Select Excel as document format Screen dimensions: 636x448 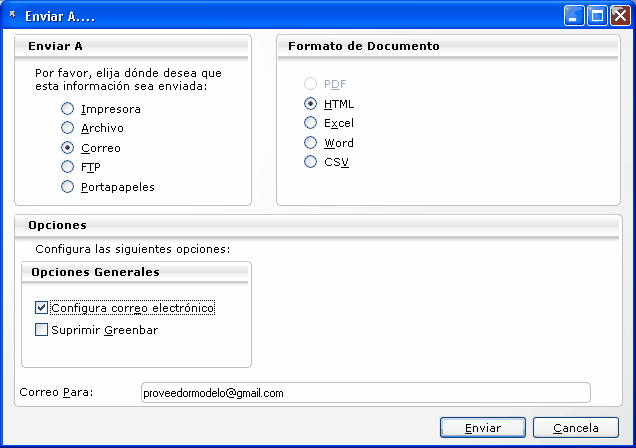tap(311, 123)
